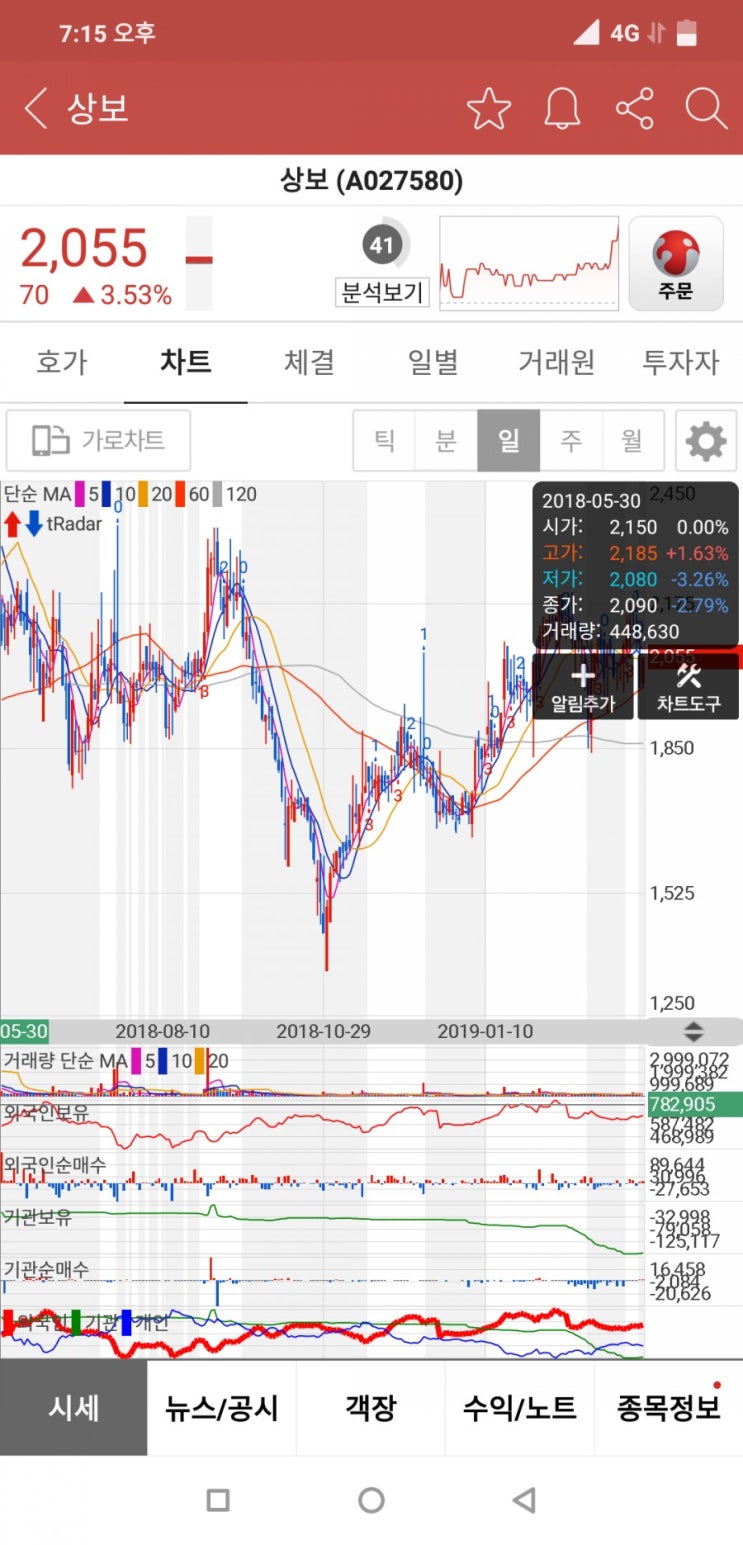Open 가로차트 landscape chart
Viewport: 743px width, 1545px height.
[x=98, y=440]
